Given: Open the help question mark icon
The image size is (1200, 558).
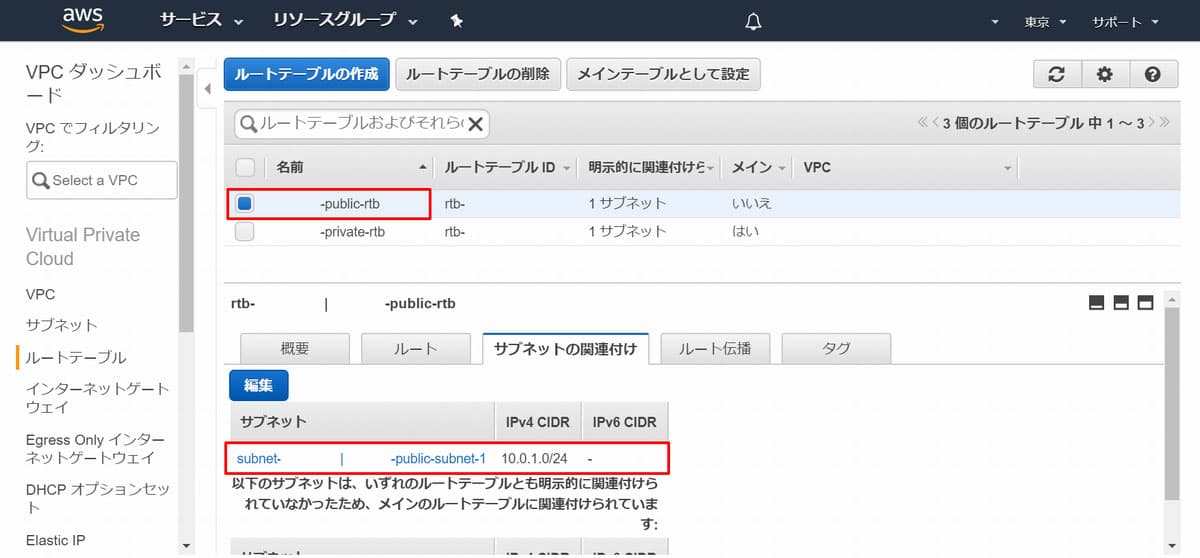Looking at the screenshot, I should 1152,74.
